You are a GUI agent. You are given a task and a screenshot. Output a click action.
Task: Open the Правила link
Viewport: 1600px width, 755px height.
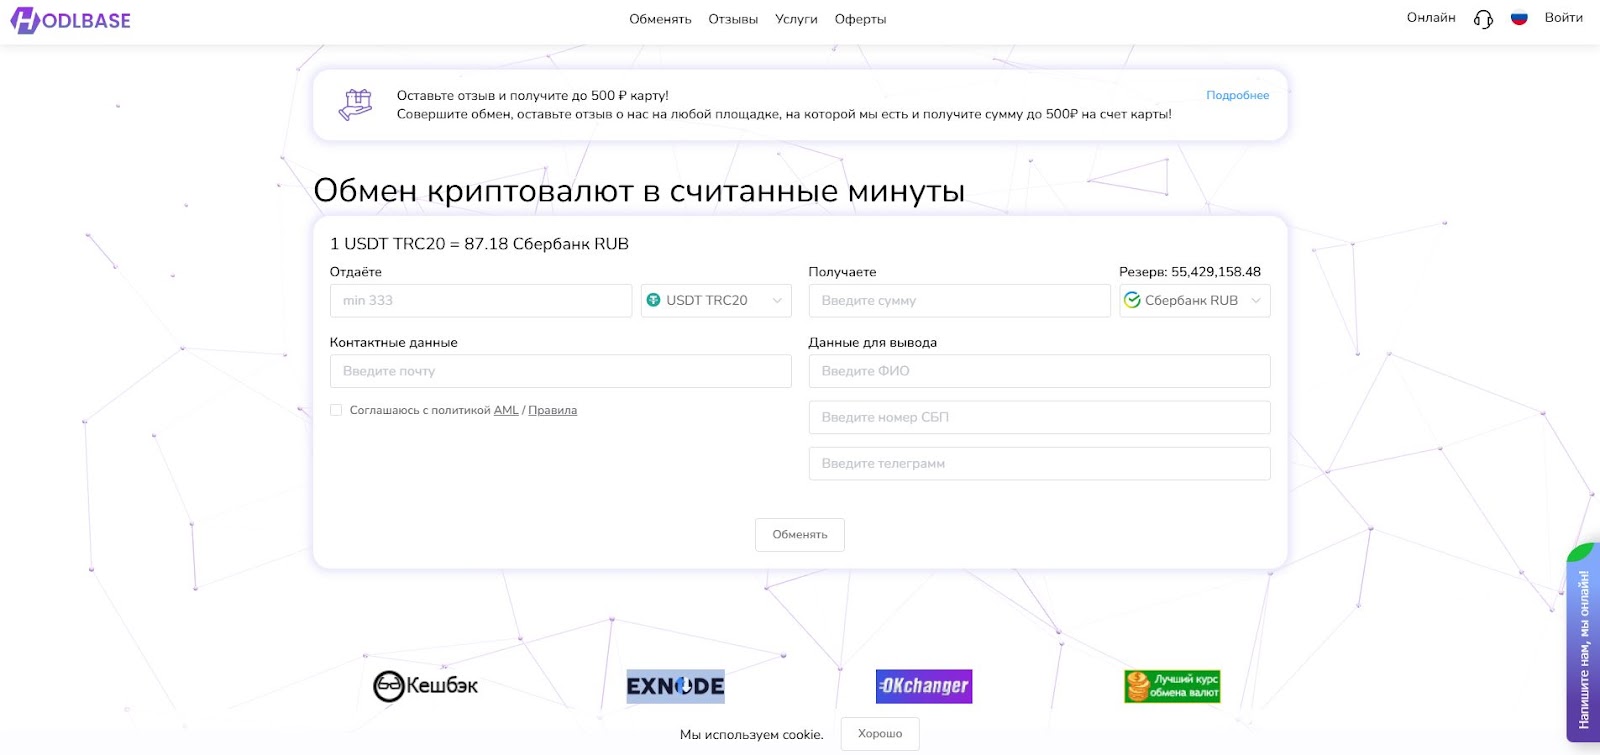click(552, 410)
